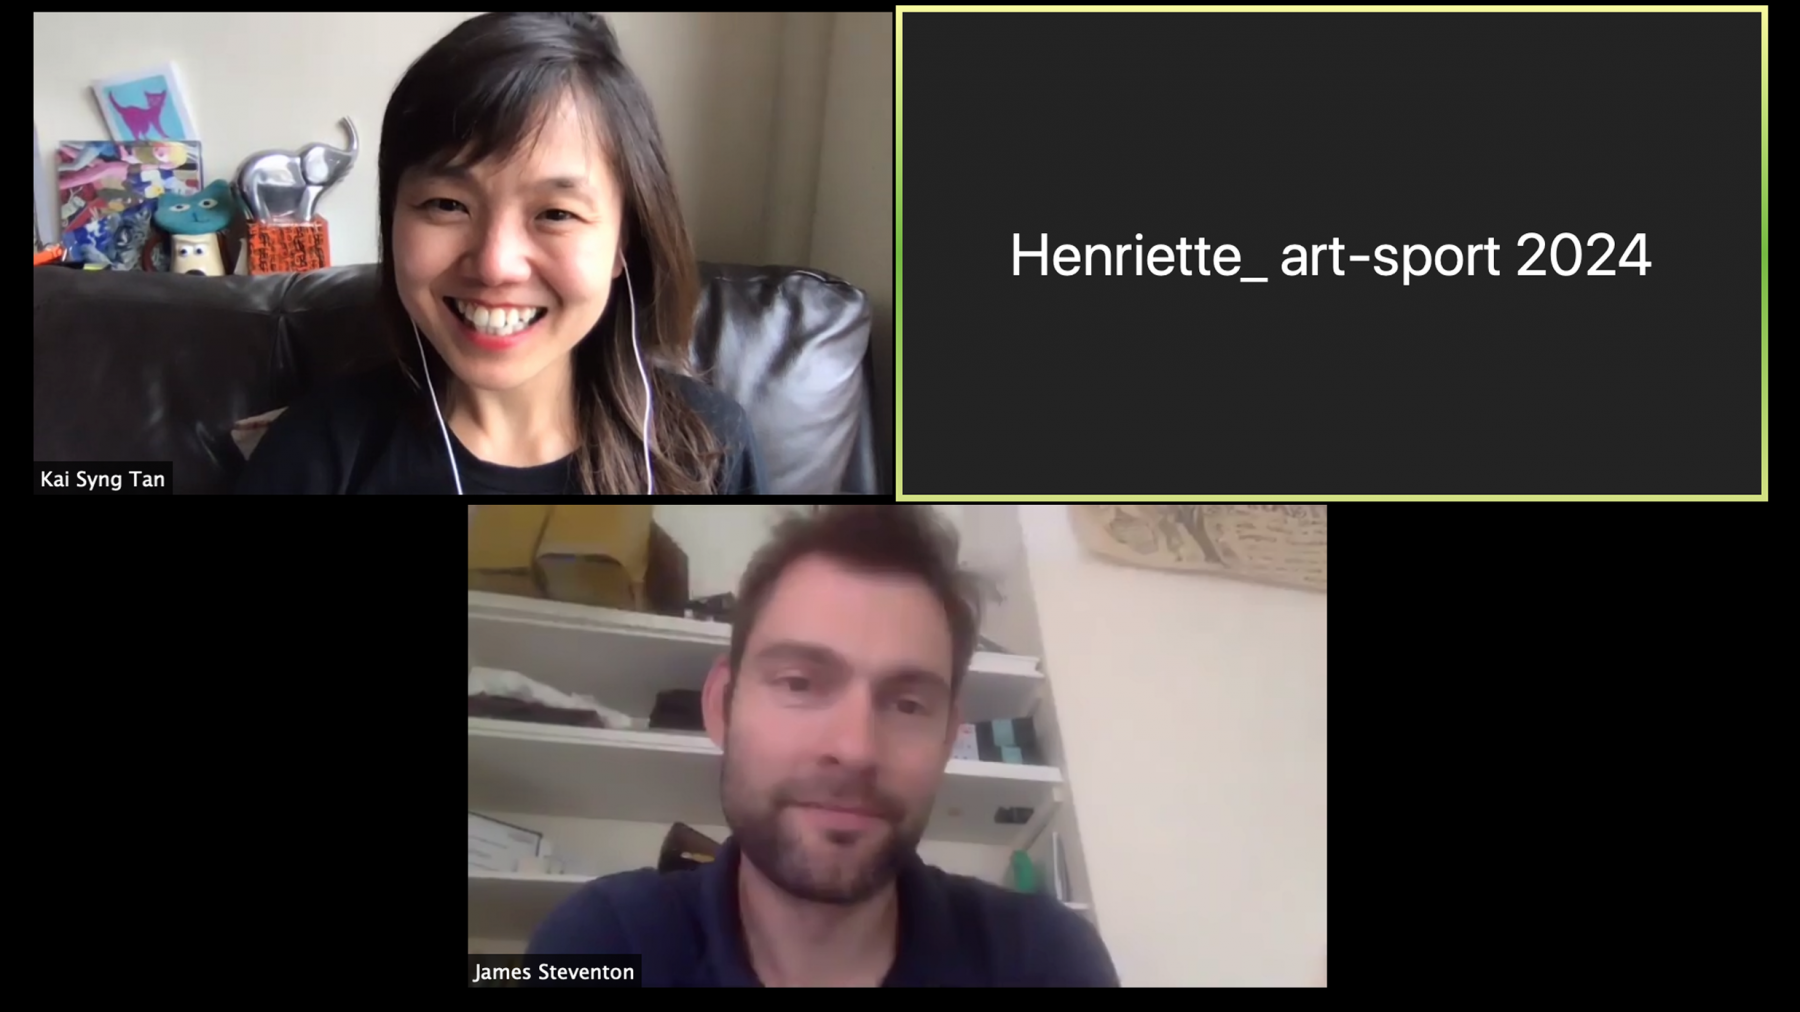This screenshot has width=1800, height=1012.
Task: Click the 'Kai Syng Tan' name label
Action: point(102,479)
